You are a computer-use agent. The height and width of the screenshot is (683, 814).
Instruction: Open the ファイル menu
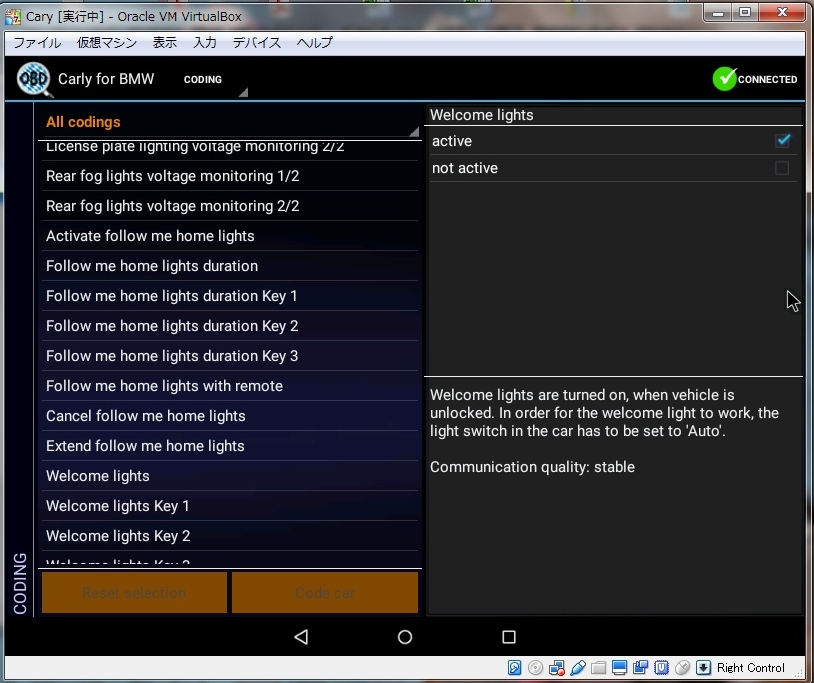37,43
